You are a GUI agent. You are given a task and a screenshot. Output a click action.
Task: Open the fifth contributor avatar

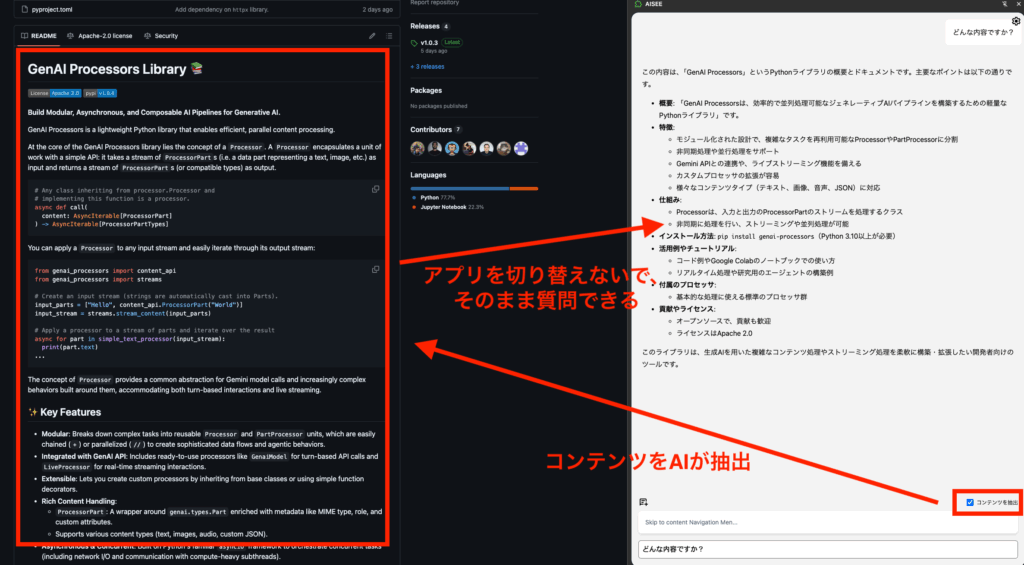coord(486,148)
